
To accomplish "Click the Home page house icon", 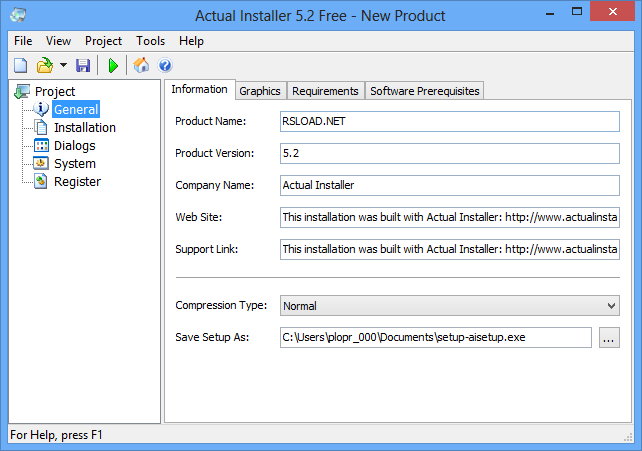I will click(x=141, y=65).
